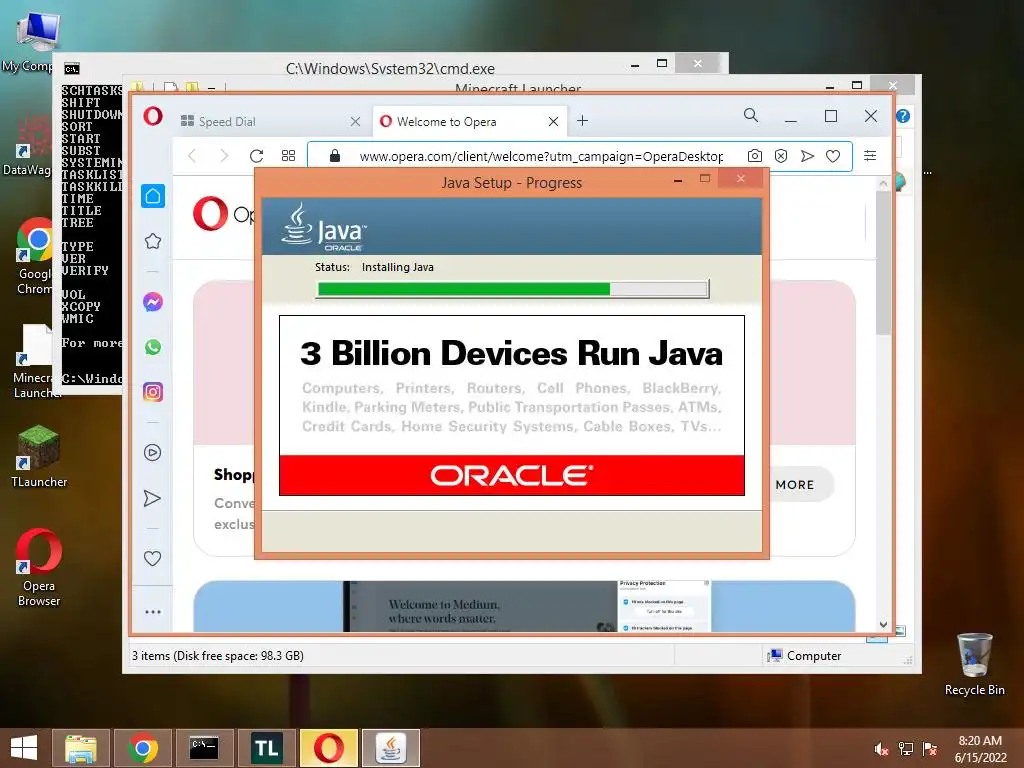Open Opera Easy Setup menu icon
This screenshot has width=1024, height=768.
870,155
